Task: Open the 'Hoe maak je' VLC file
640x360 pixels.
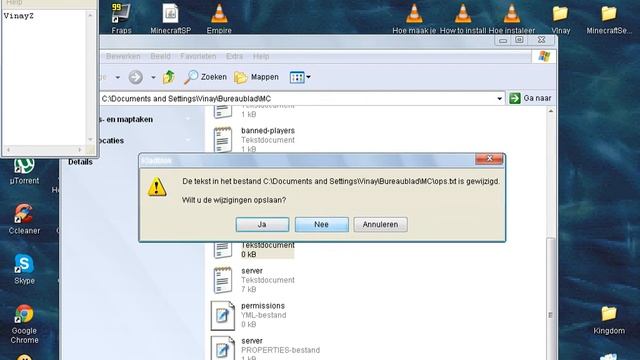Action: point(414,18)
